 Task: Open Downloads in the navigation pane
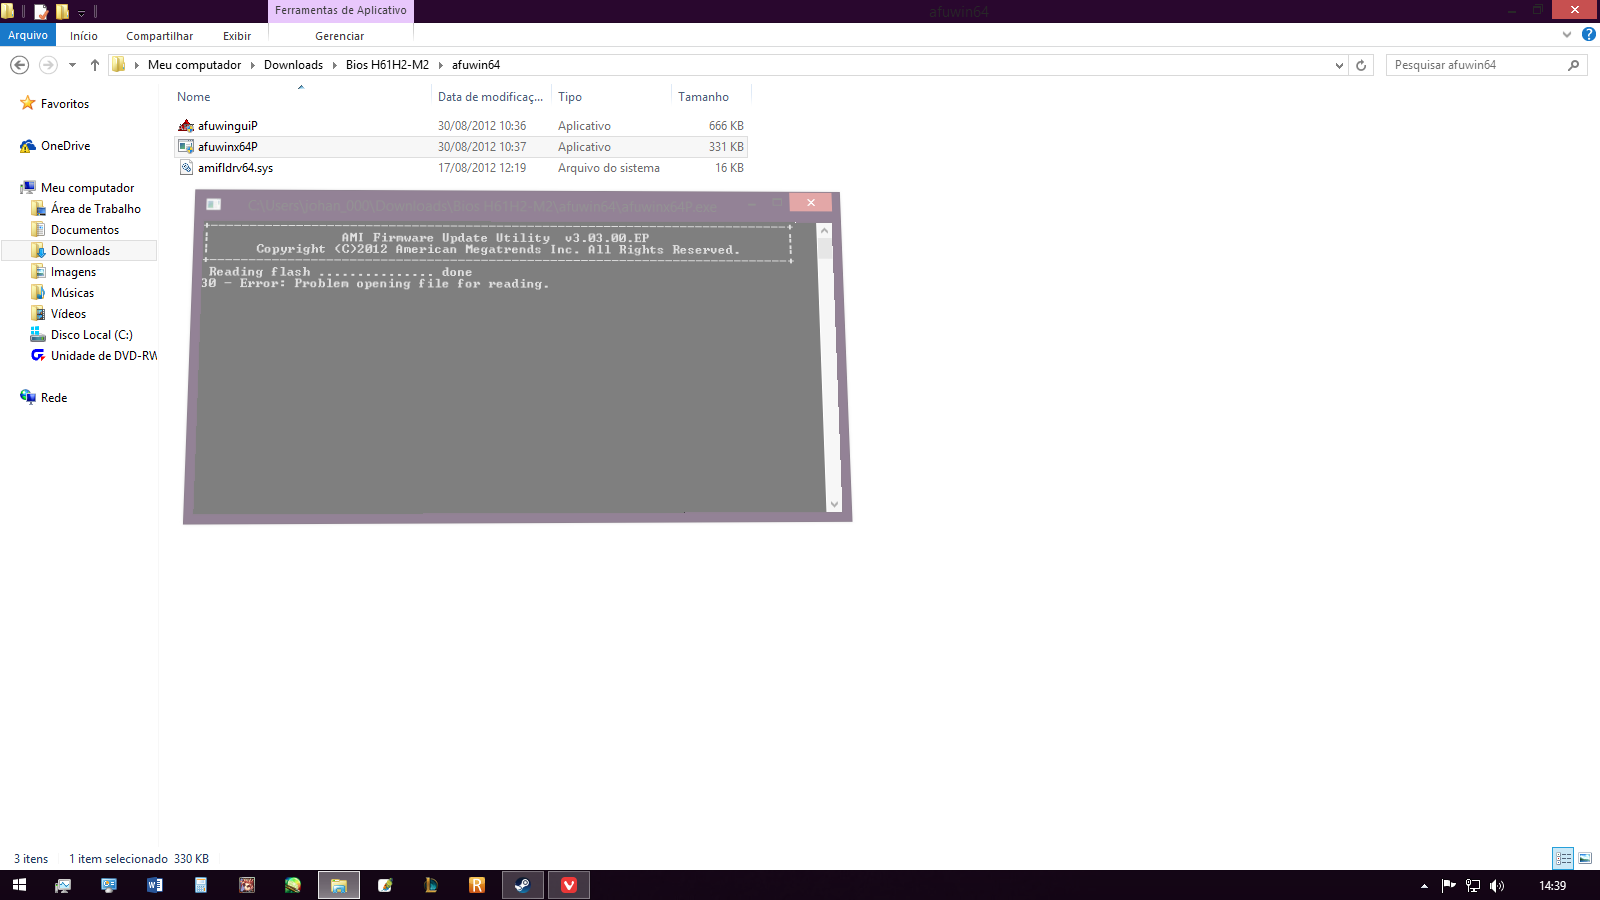click(x=80, y=251)
